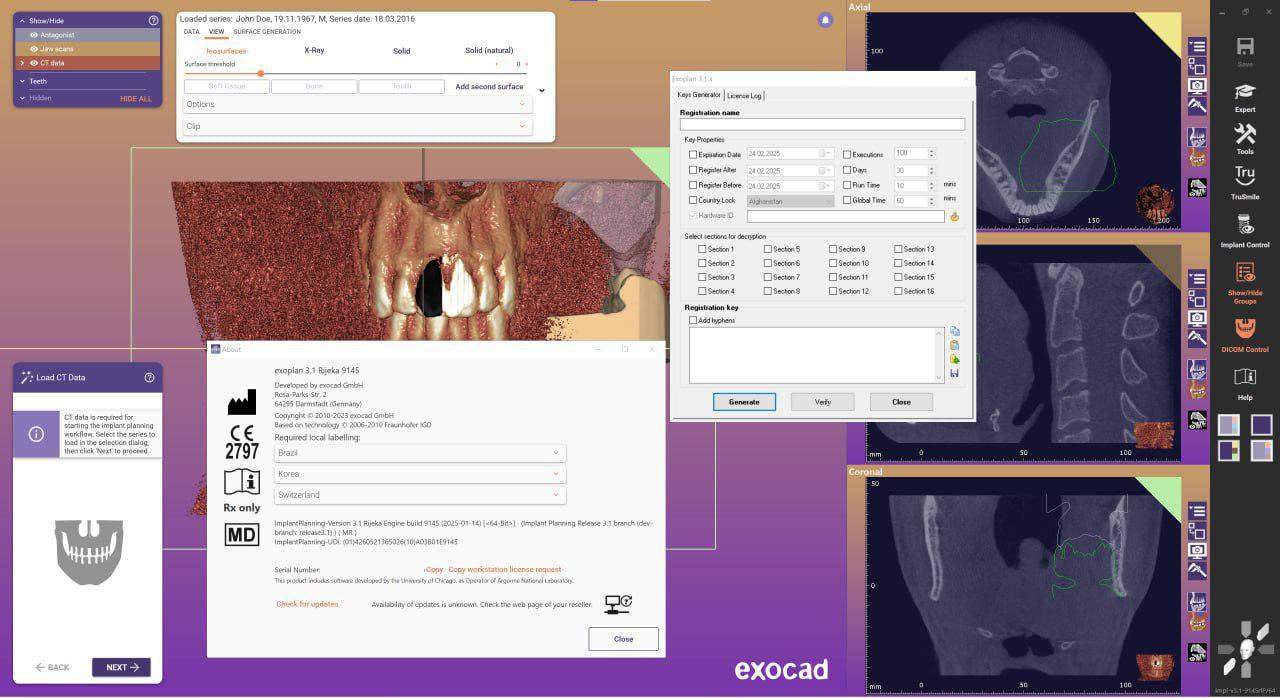Screen dimensions: 1280x698
Task: Click Check for updates link
Action: [x=307, y=604]
